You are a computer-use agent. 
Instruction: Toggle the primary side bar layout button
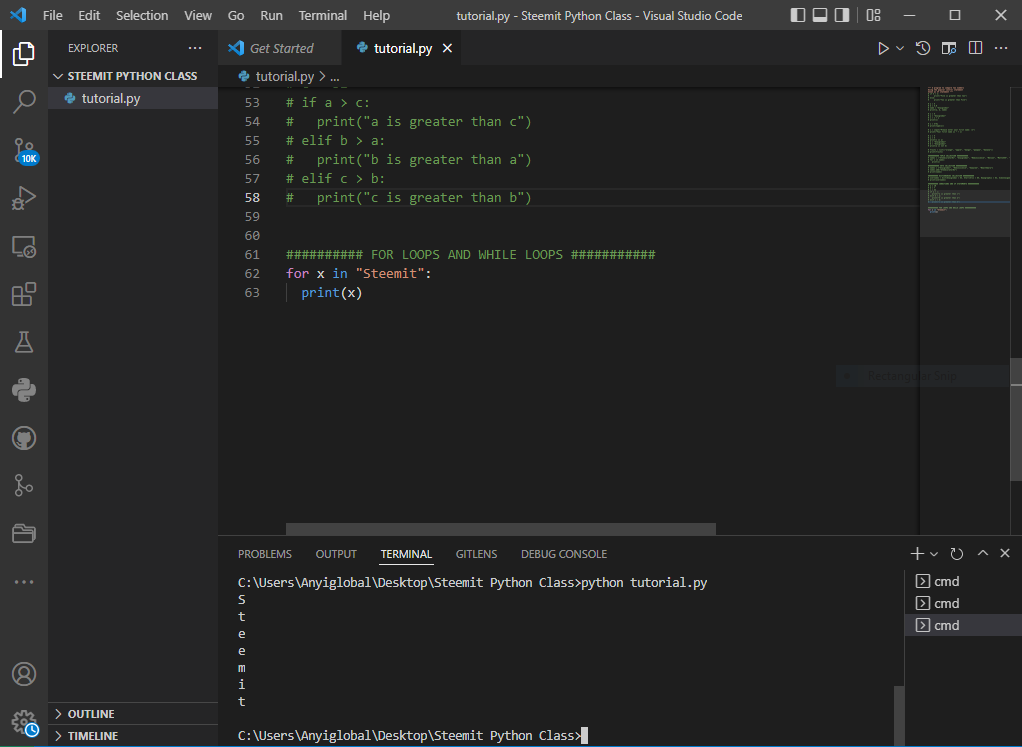pyautogui.click(x=798, y=16)
